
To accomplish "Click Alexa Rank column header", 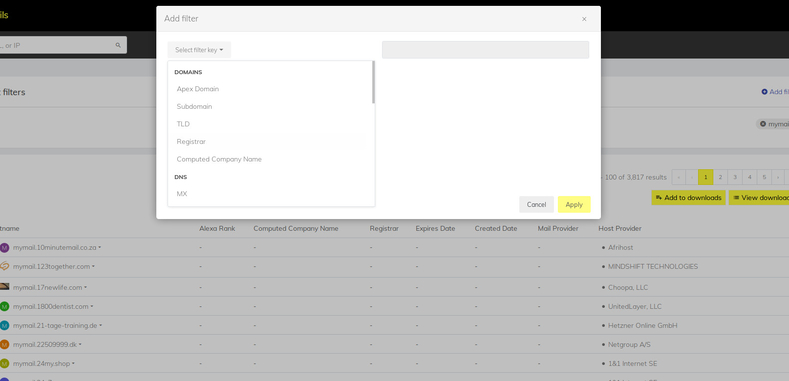I will (217, 228).
